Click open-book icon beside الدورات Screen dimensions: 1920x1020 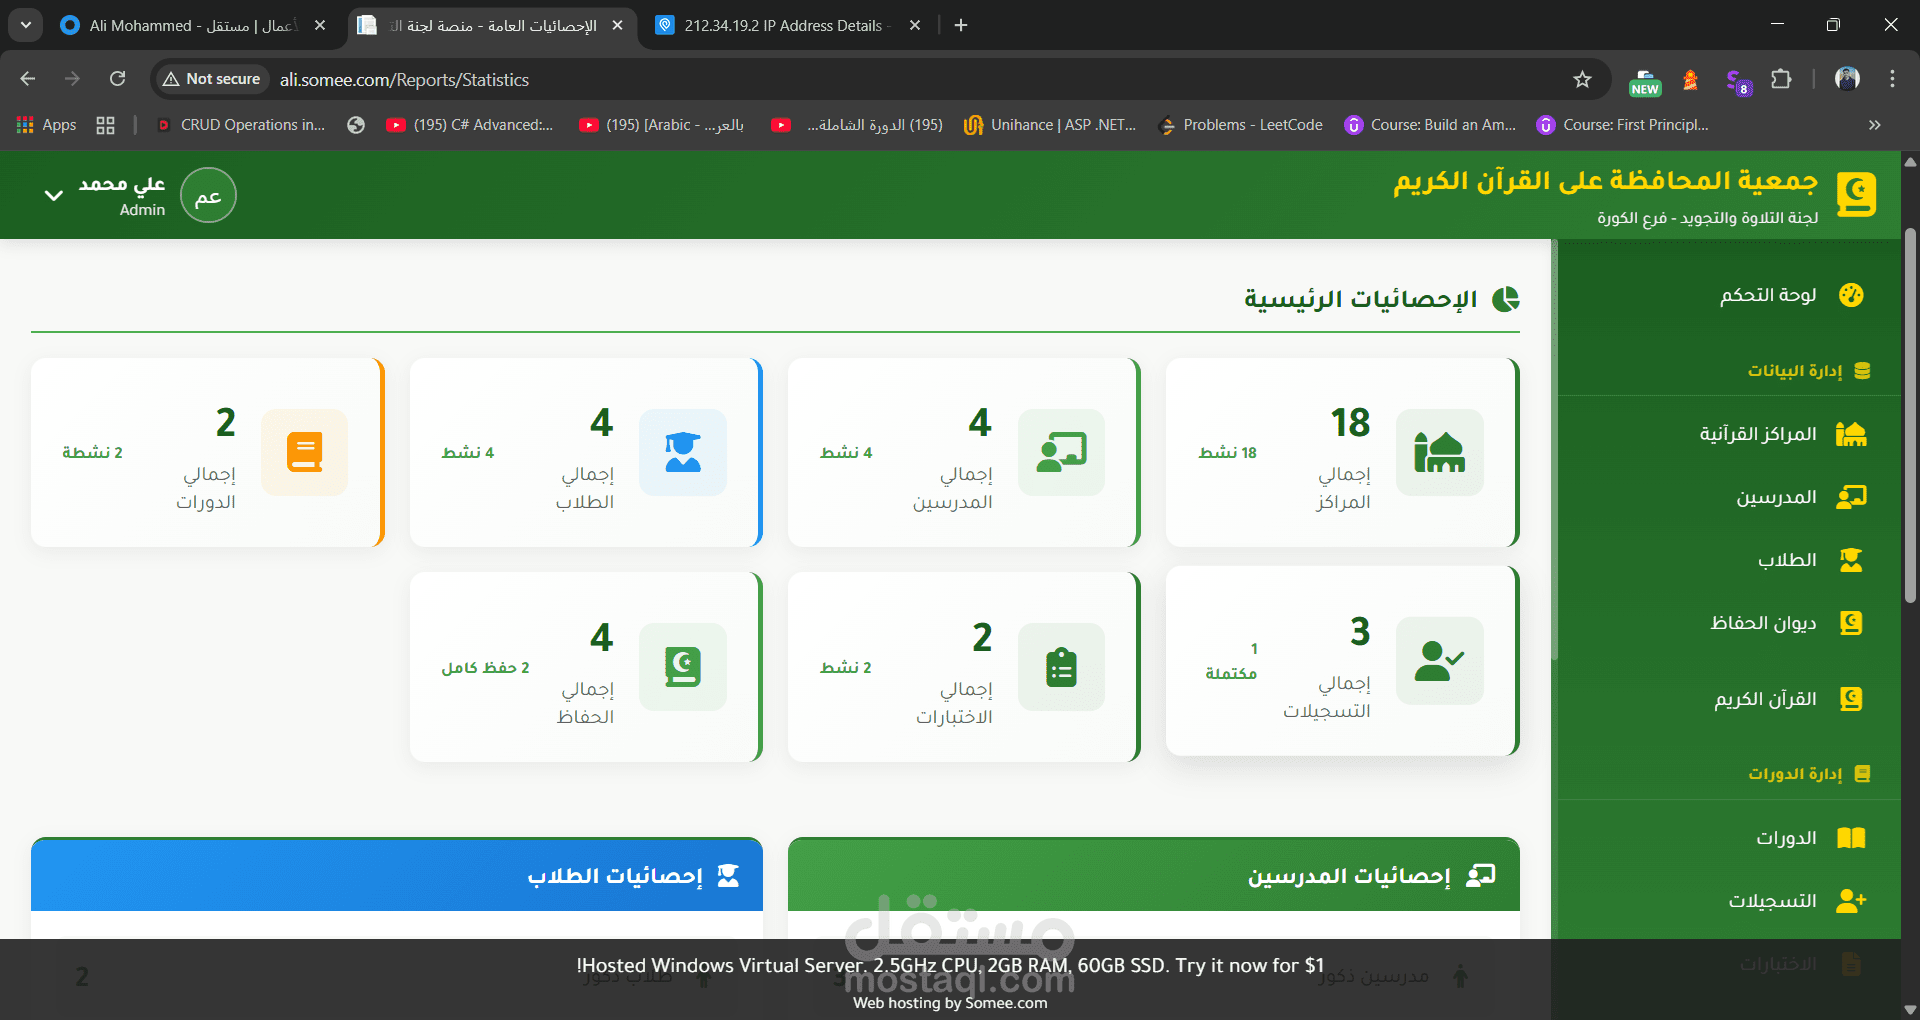[x=1851, y=838]
